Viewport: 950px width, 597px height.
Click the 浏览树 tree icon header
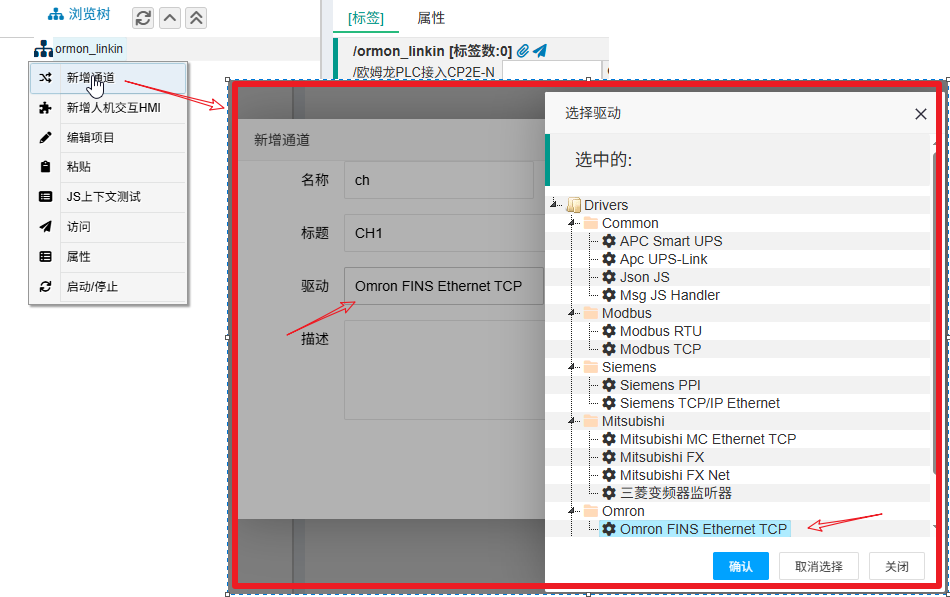[x=79, y=14]
